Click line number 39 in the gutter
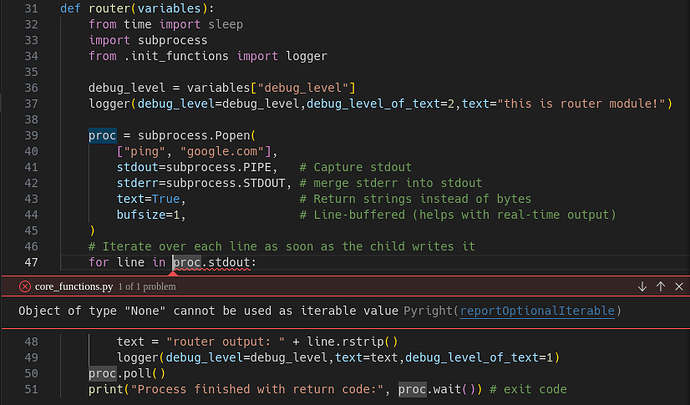The height and width of the screenshot is (405, 690). (x=31, y=135)
